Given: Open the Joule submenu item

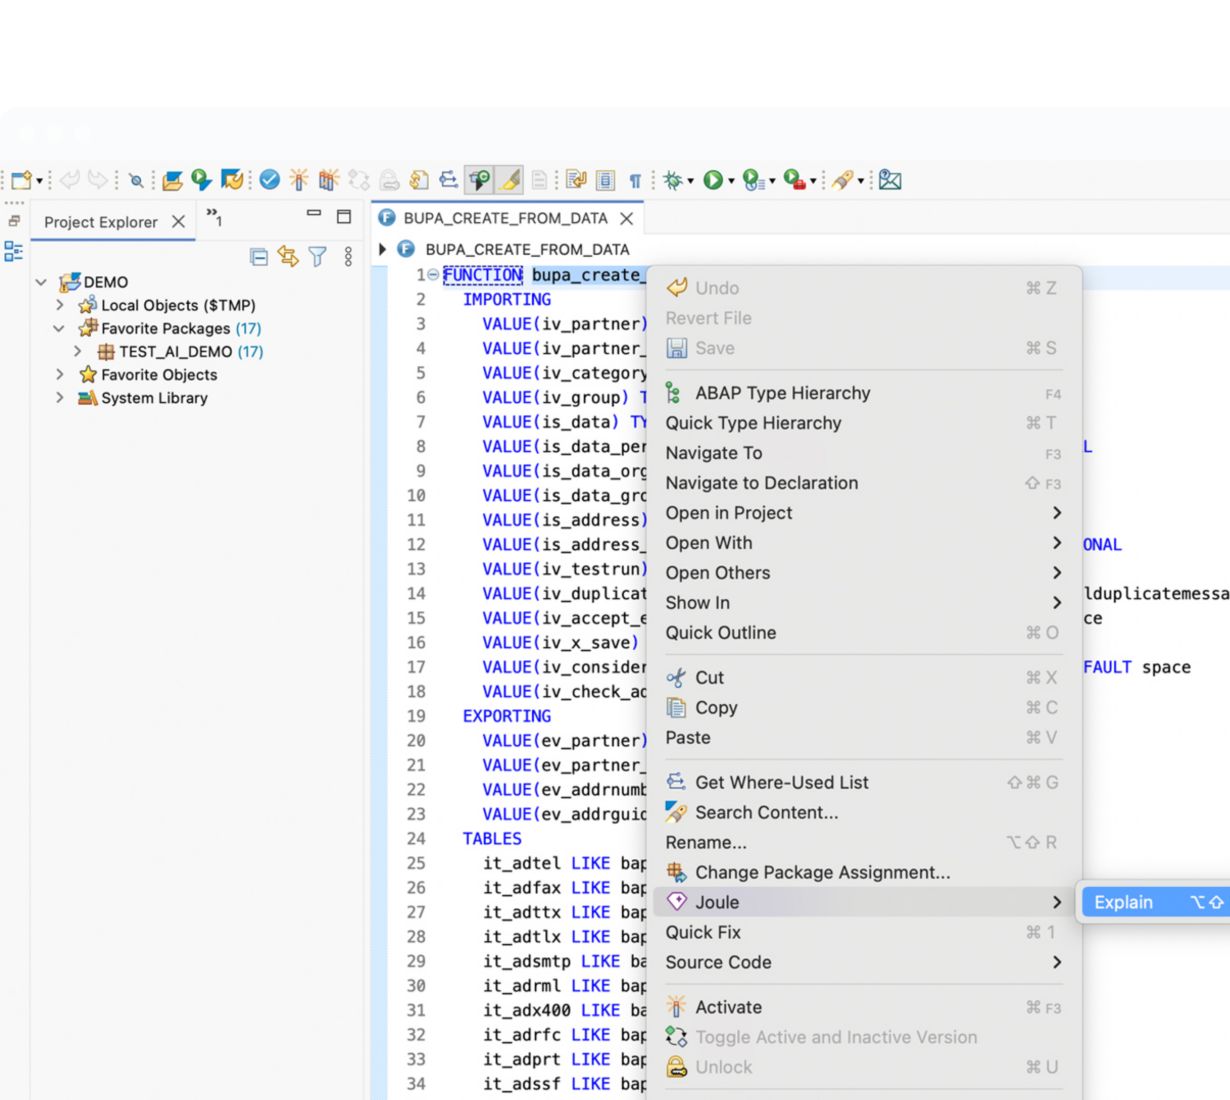Looking at the screenshot, I should pos(717,902).
